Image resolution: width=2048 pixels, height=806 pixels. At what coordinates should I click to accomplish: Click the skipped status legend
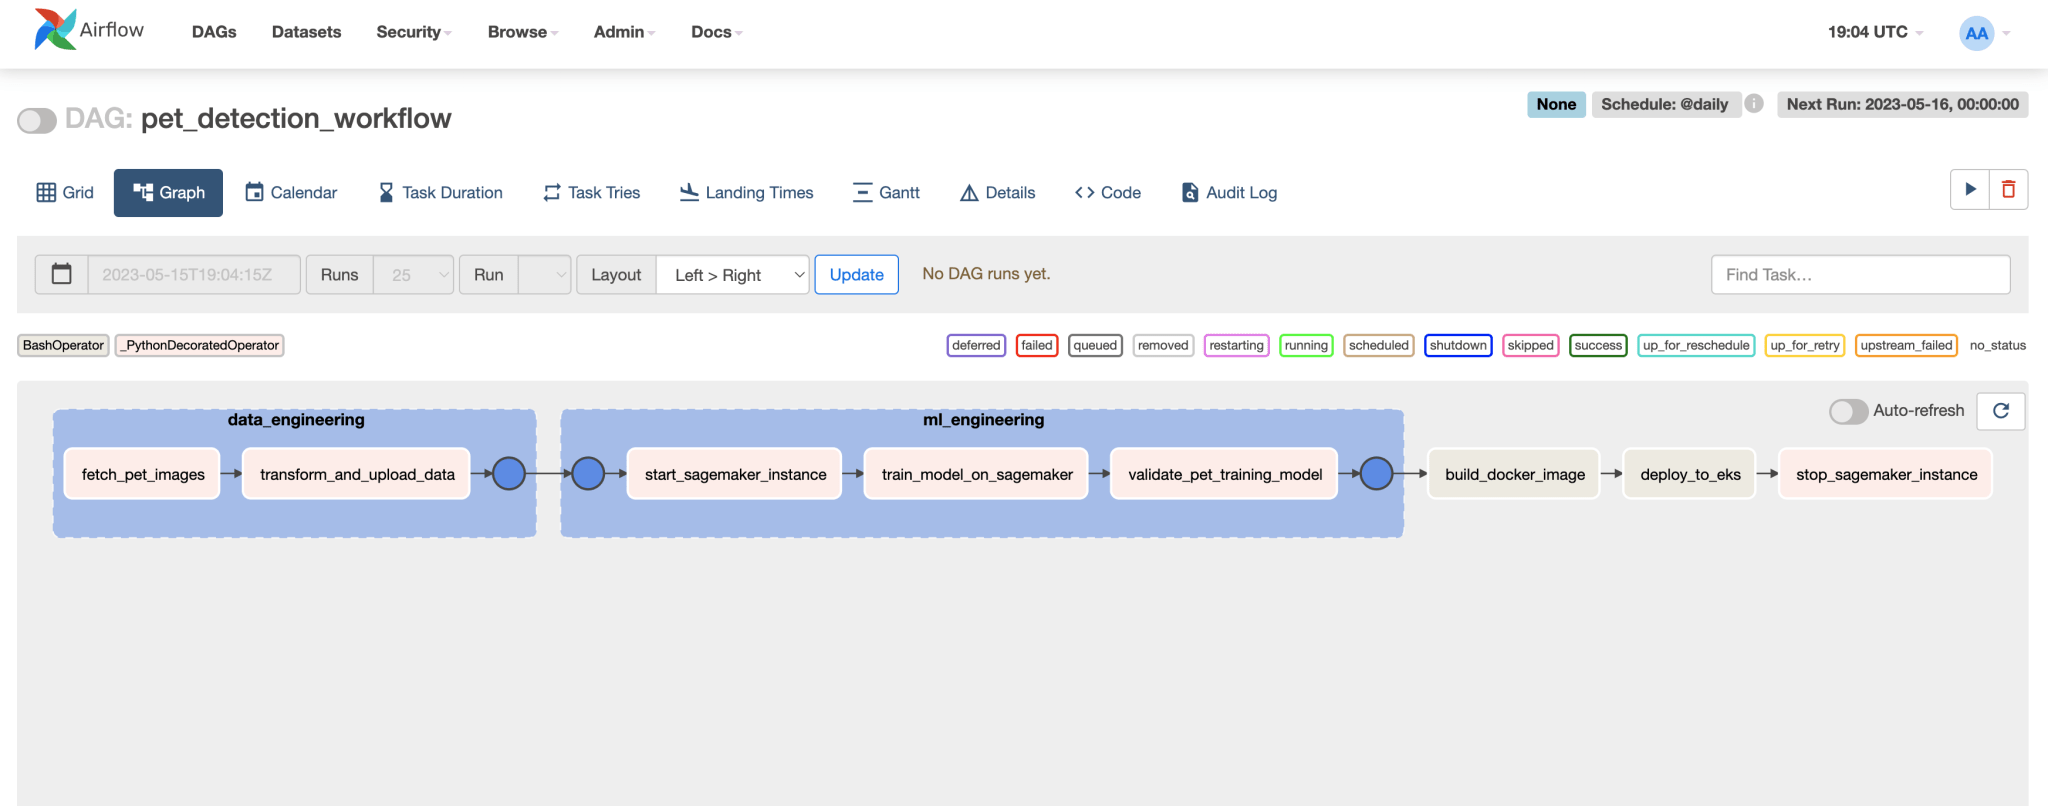click(1531, 345)
